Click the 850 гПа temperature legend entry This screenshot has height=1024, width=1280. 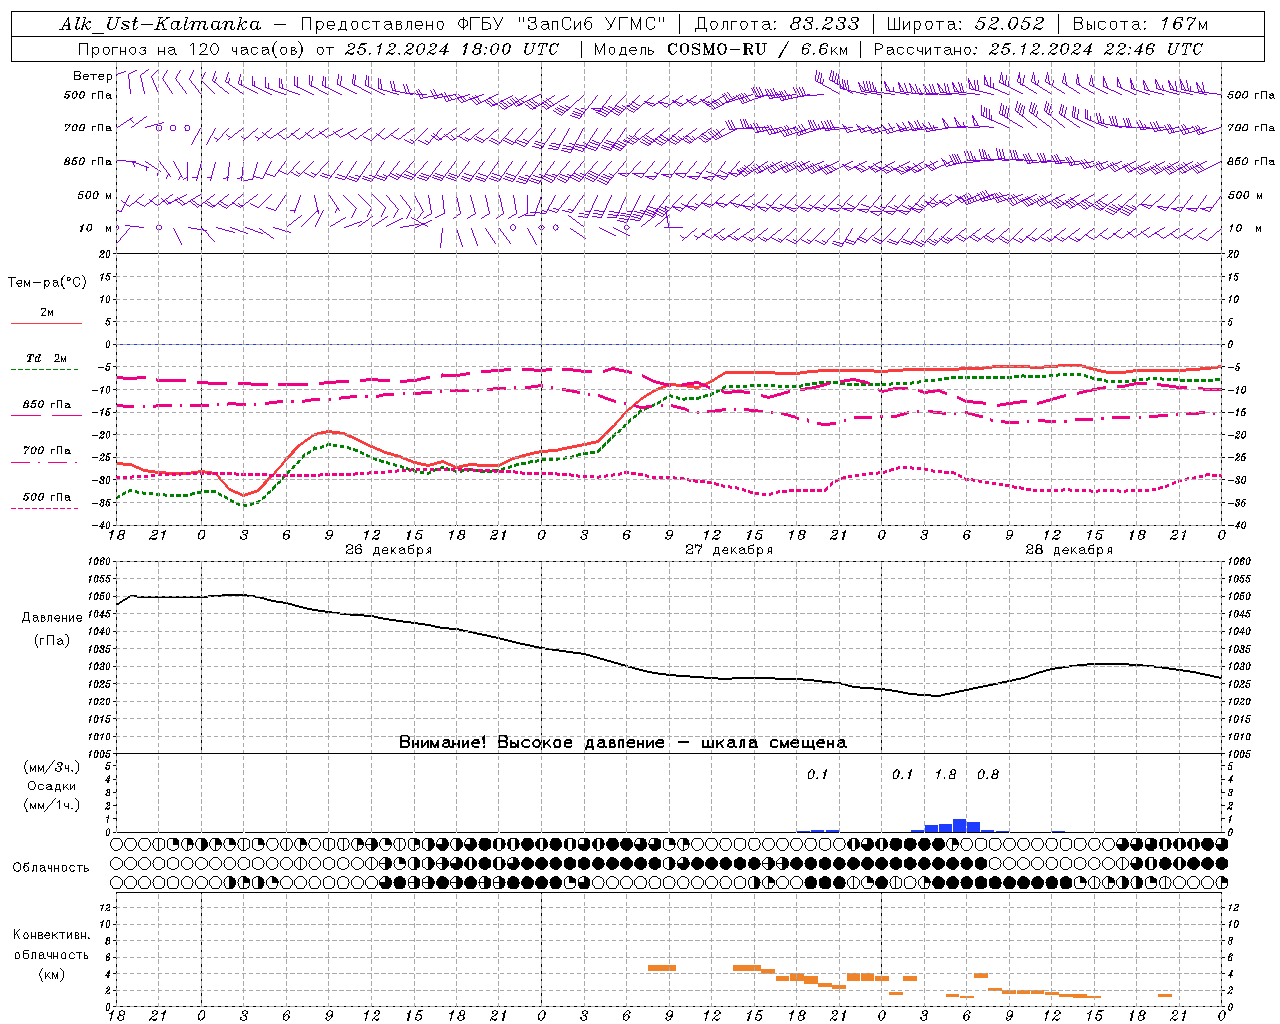coord(46,405)
